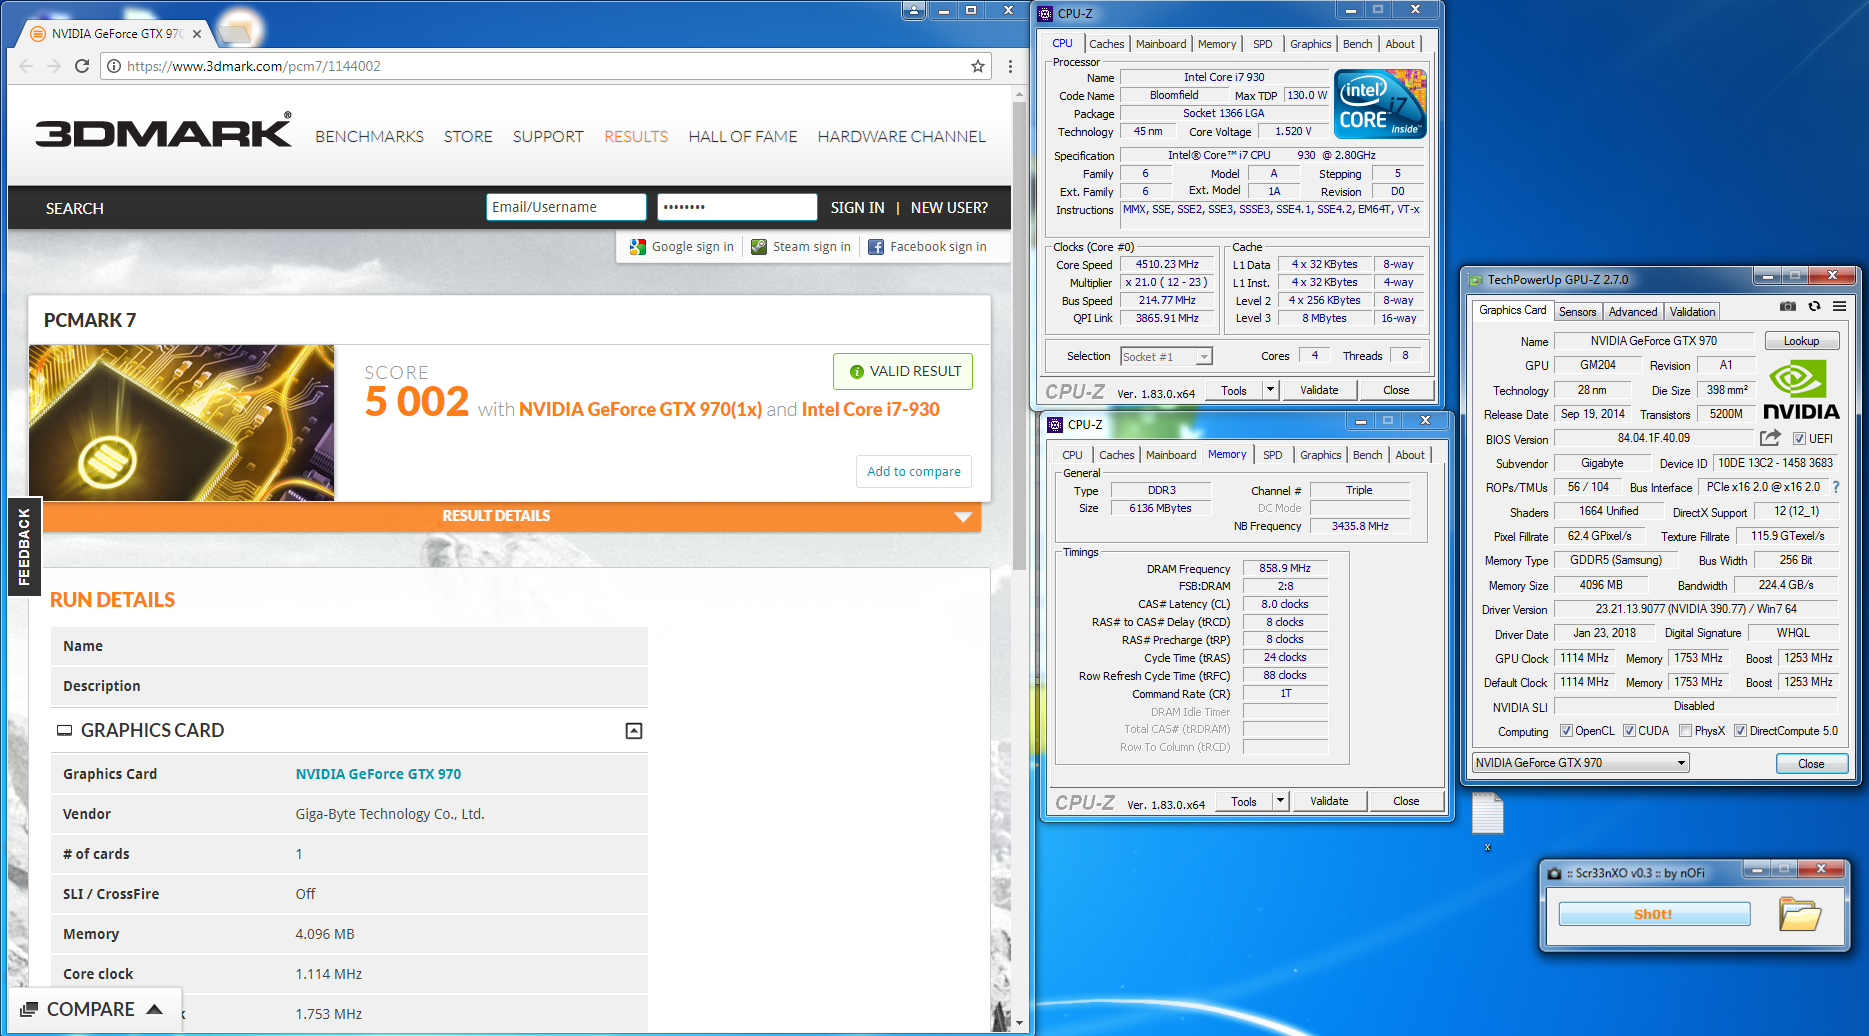The width and height of the screenshot is (1869, 1036).
Task: Sign in with Steam icon
Action: (x=759, y=247)
